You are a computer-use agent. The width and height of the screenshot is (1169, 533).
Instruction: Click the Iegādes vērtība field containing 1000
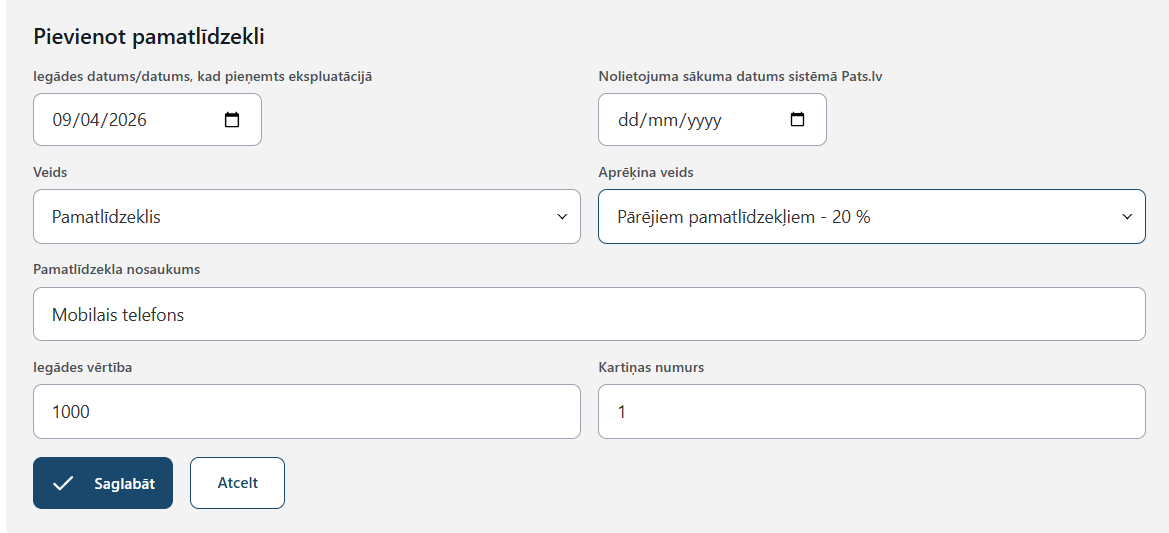(x=306, y=411)
